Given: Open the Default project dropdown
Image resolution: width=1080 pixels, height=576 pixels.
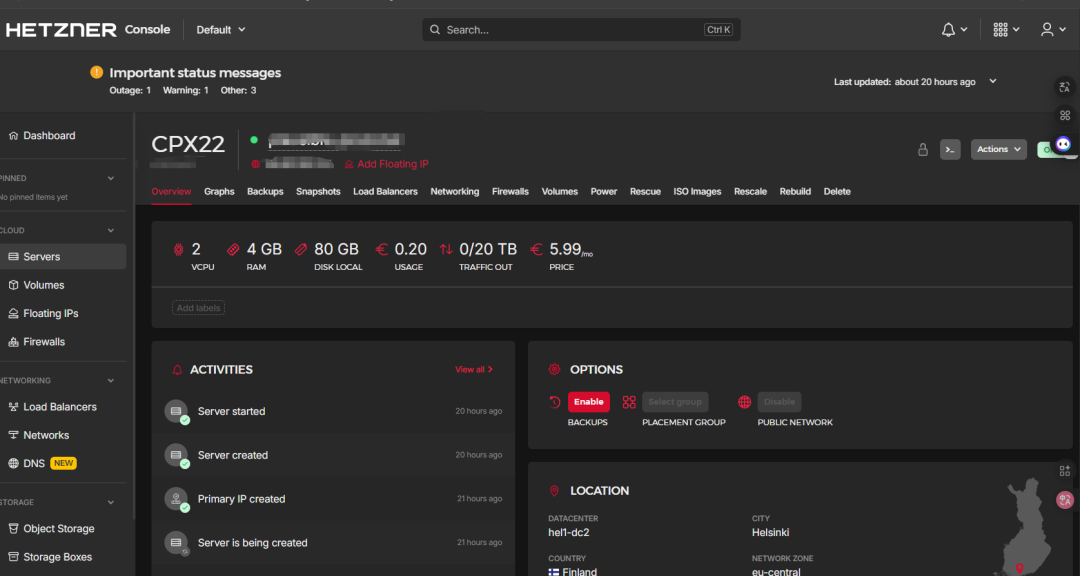Looking at the screenshot, I should 220,30.
